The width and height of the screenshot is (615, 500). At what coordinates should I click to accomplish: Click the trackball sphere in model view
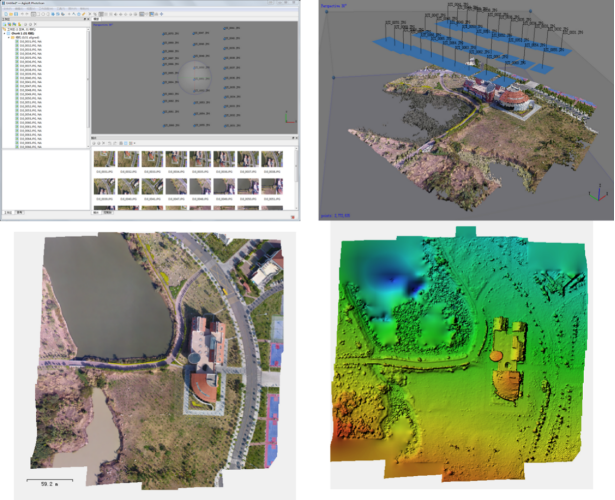click(x=195, y=78)
